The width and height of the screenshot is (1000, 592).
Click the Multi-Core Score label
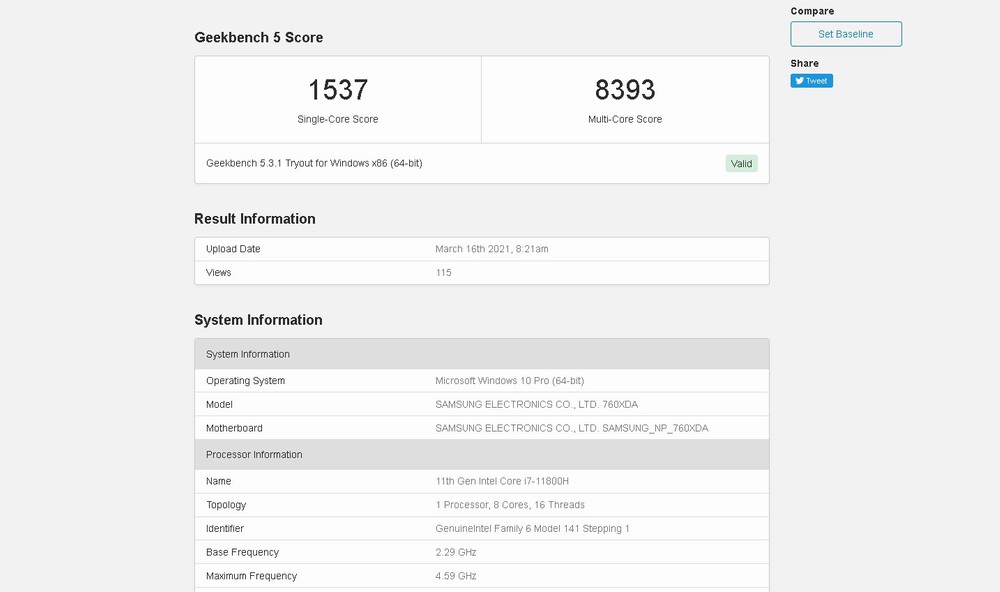point(625,119)
